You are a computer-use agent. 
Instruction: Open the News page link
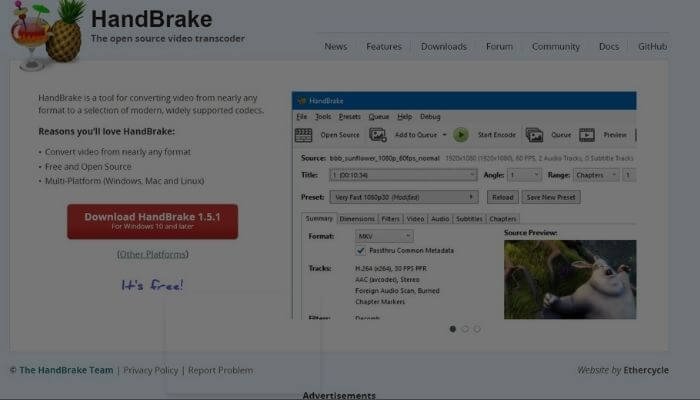point(336,46)
